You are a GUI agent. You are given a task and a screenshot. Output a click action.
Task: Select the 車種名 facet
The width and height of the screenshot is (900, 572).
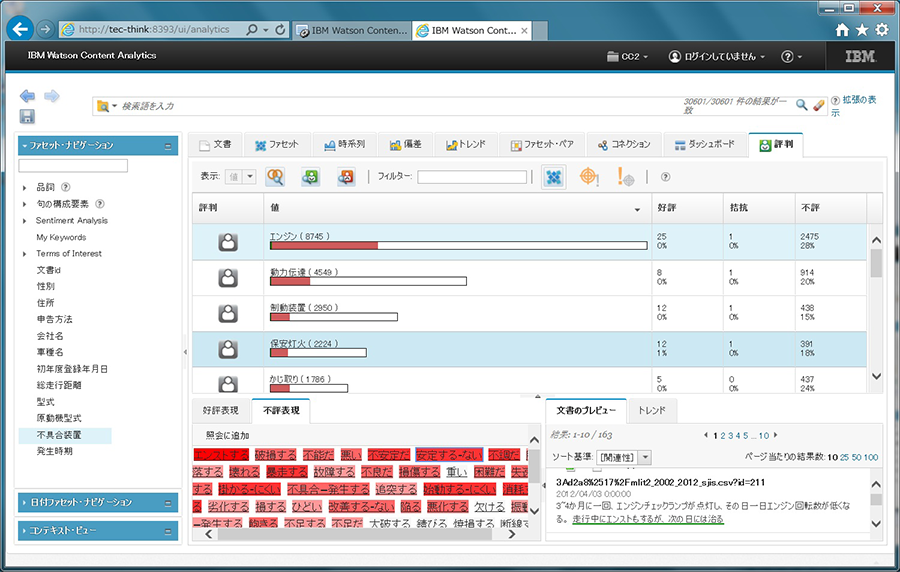click(50, 352)
